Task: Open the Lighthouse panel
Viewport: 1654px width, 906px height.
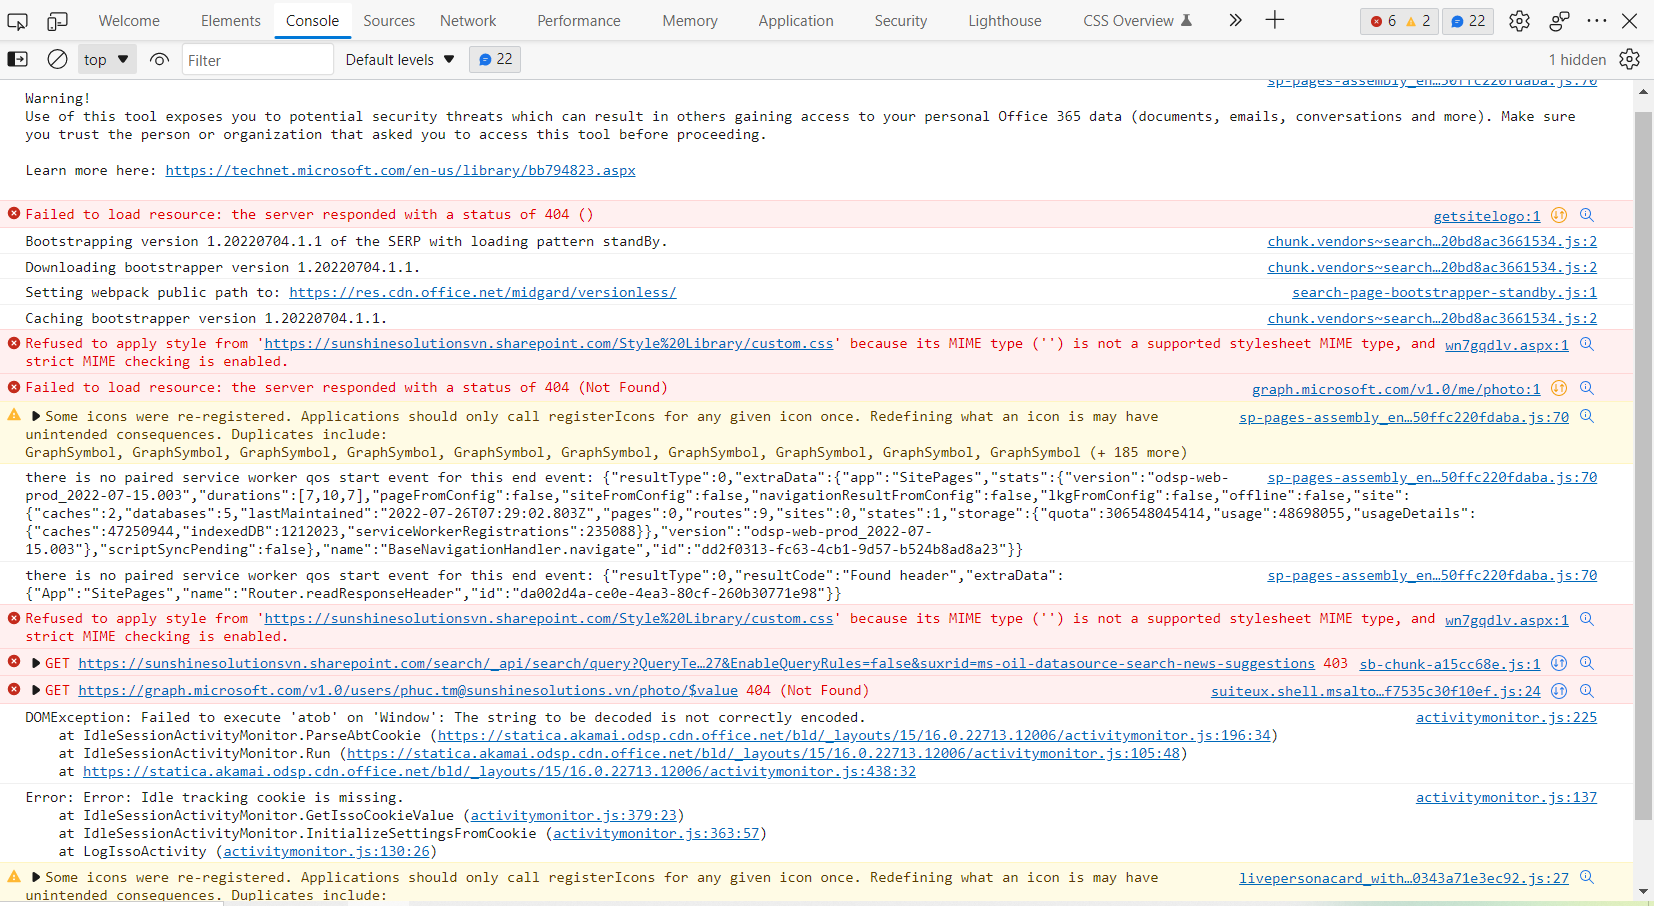Action: [1005, 20]
